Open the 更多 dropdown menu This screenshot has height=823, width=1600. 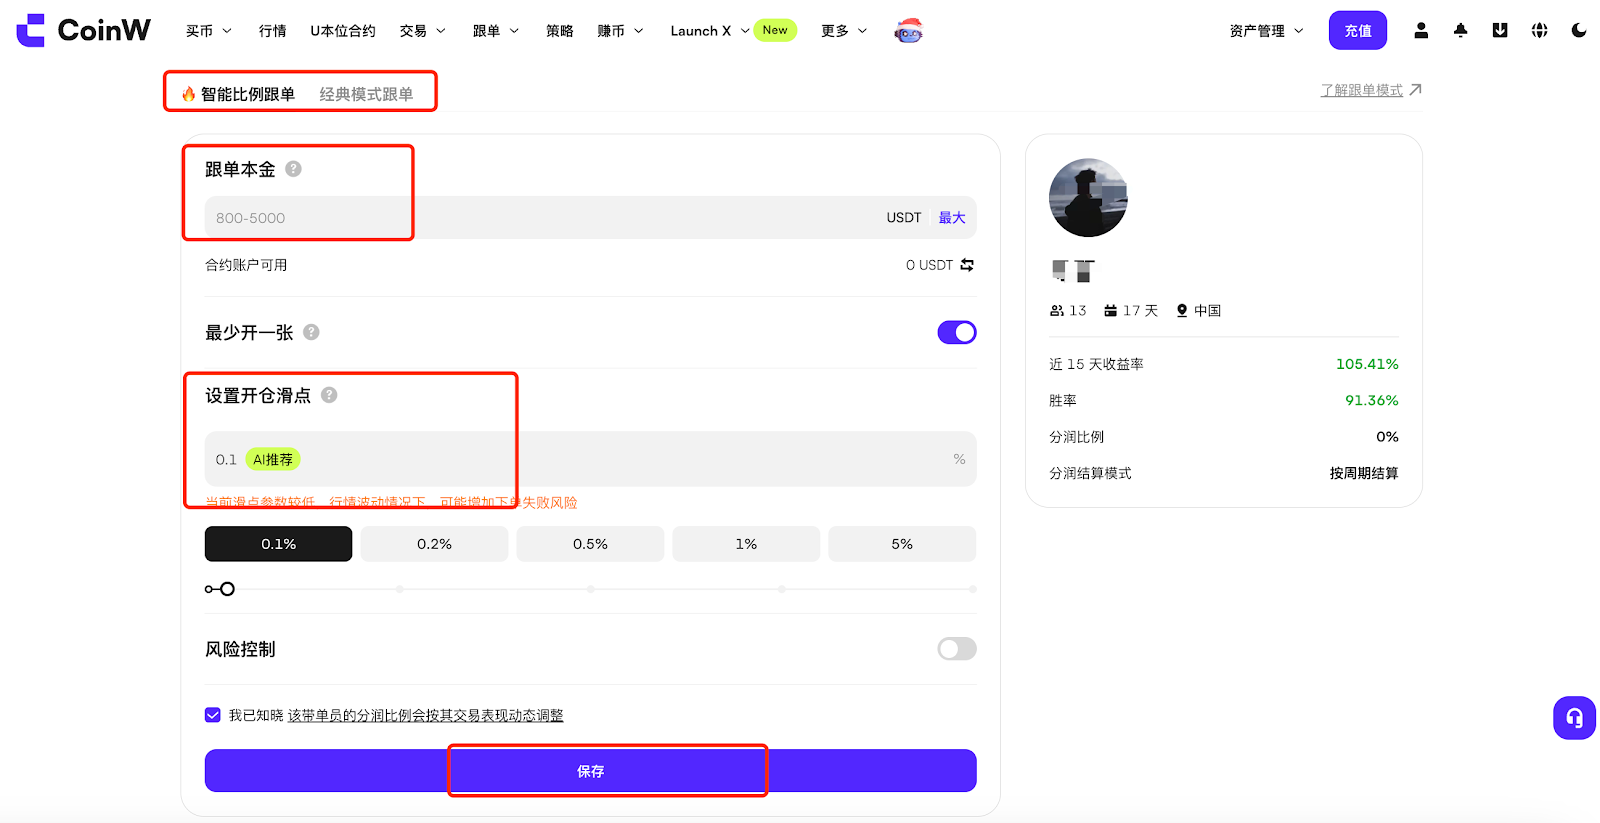click(844, 31)
